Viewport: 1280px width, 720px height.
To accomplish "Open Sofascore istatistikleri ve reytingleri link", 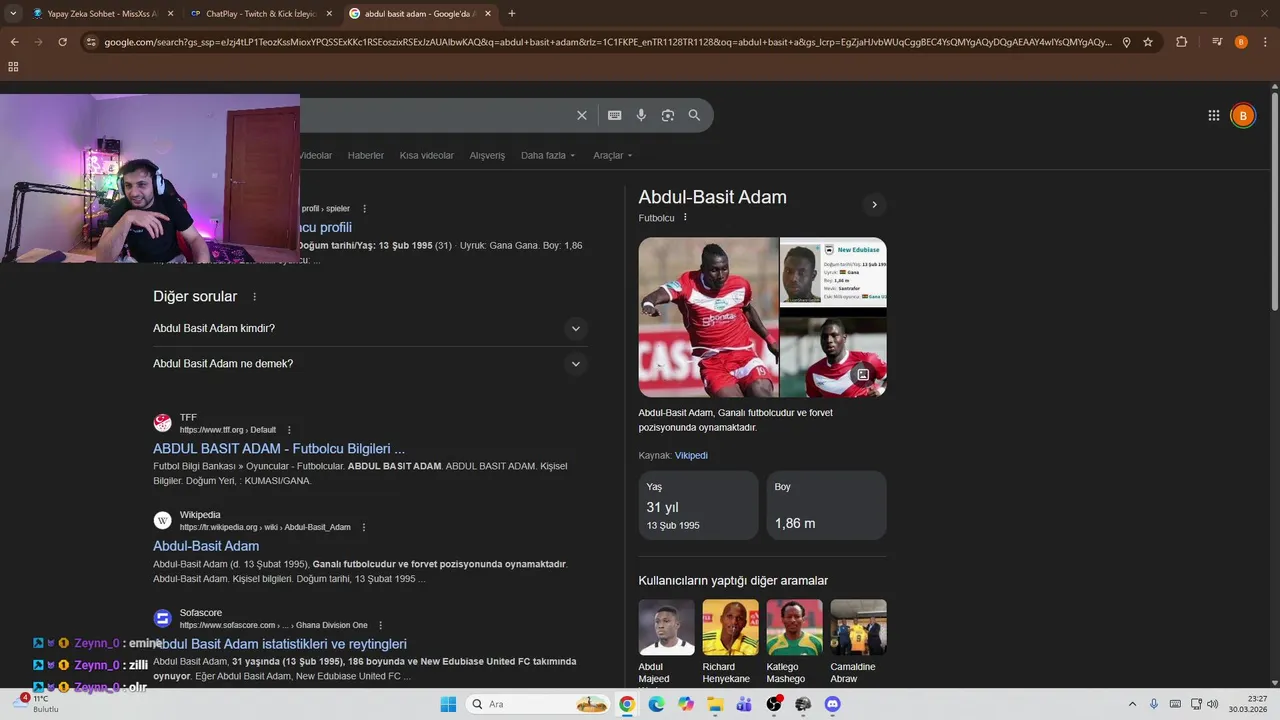I will pyautogui.click(x=280, y=644).
